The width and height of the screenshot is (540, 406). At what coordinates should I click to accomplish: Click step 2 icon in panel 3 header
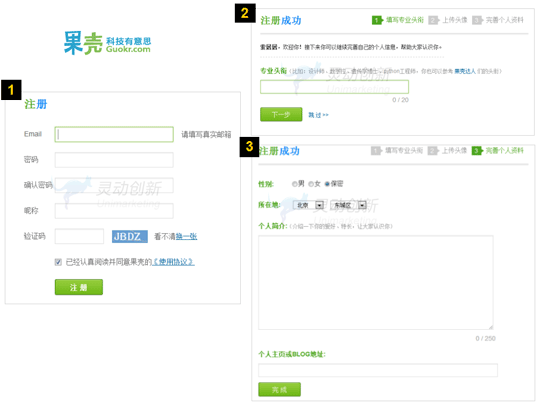433,151
